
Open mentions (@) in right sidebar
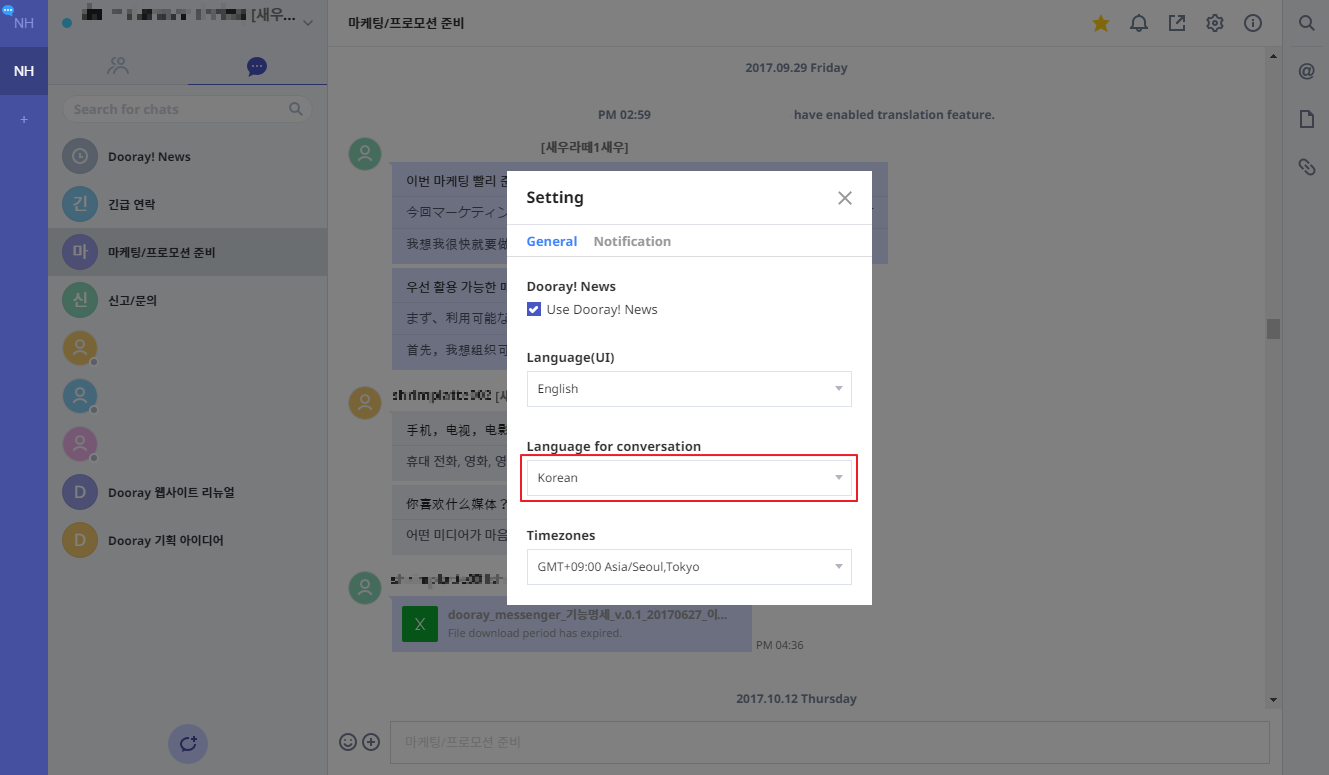tap(1306, 71)
